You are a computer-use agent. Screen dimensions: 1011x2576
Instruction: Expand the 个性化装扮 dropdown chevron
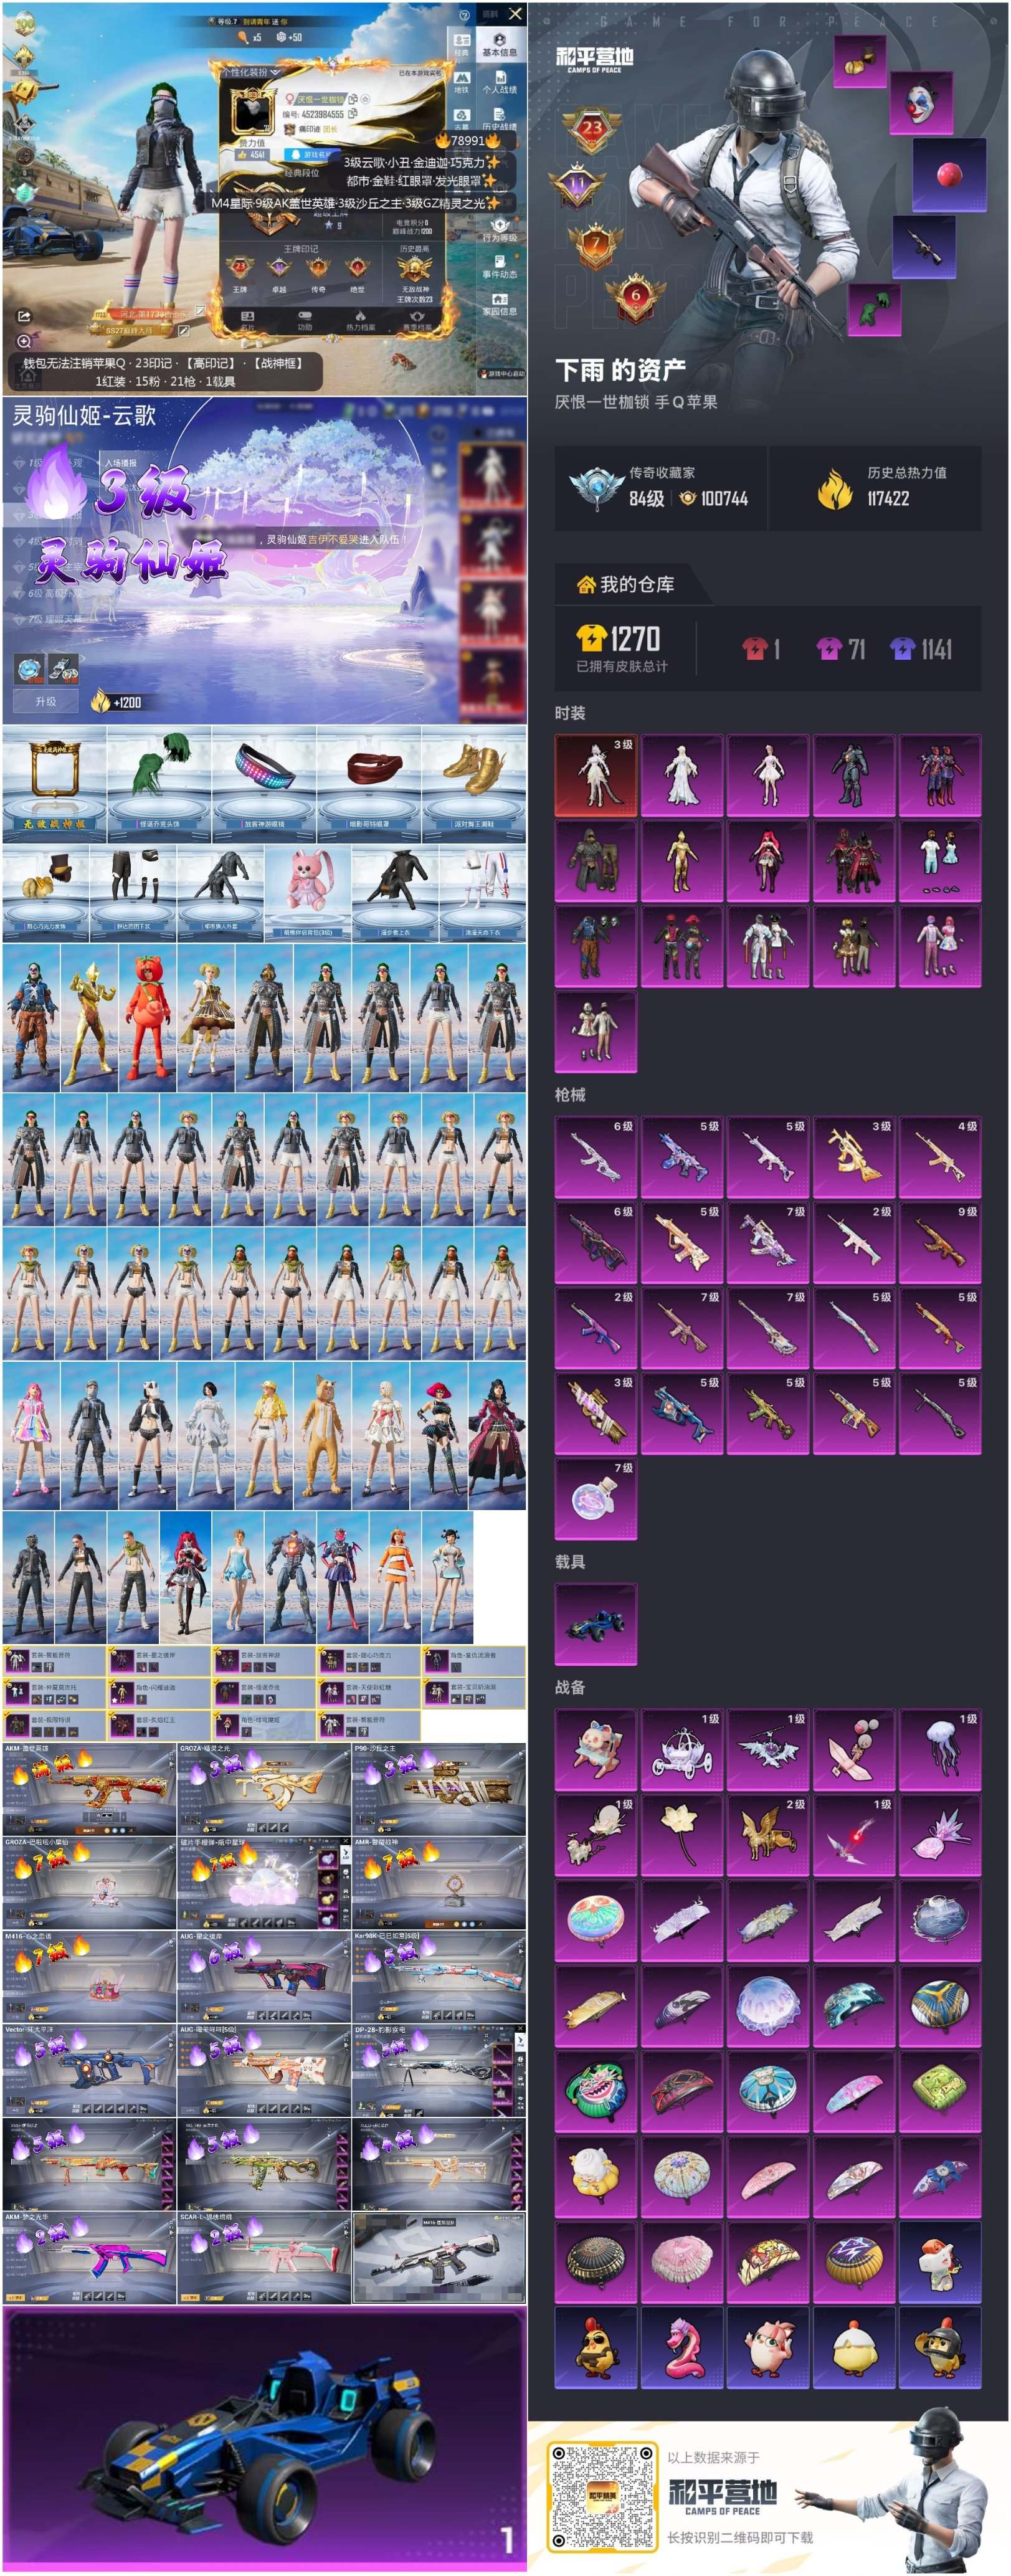coord(275,72)
